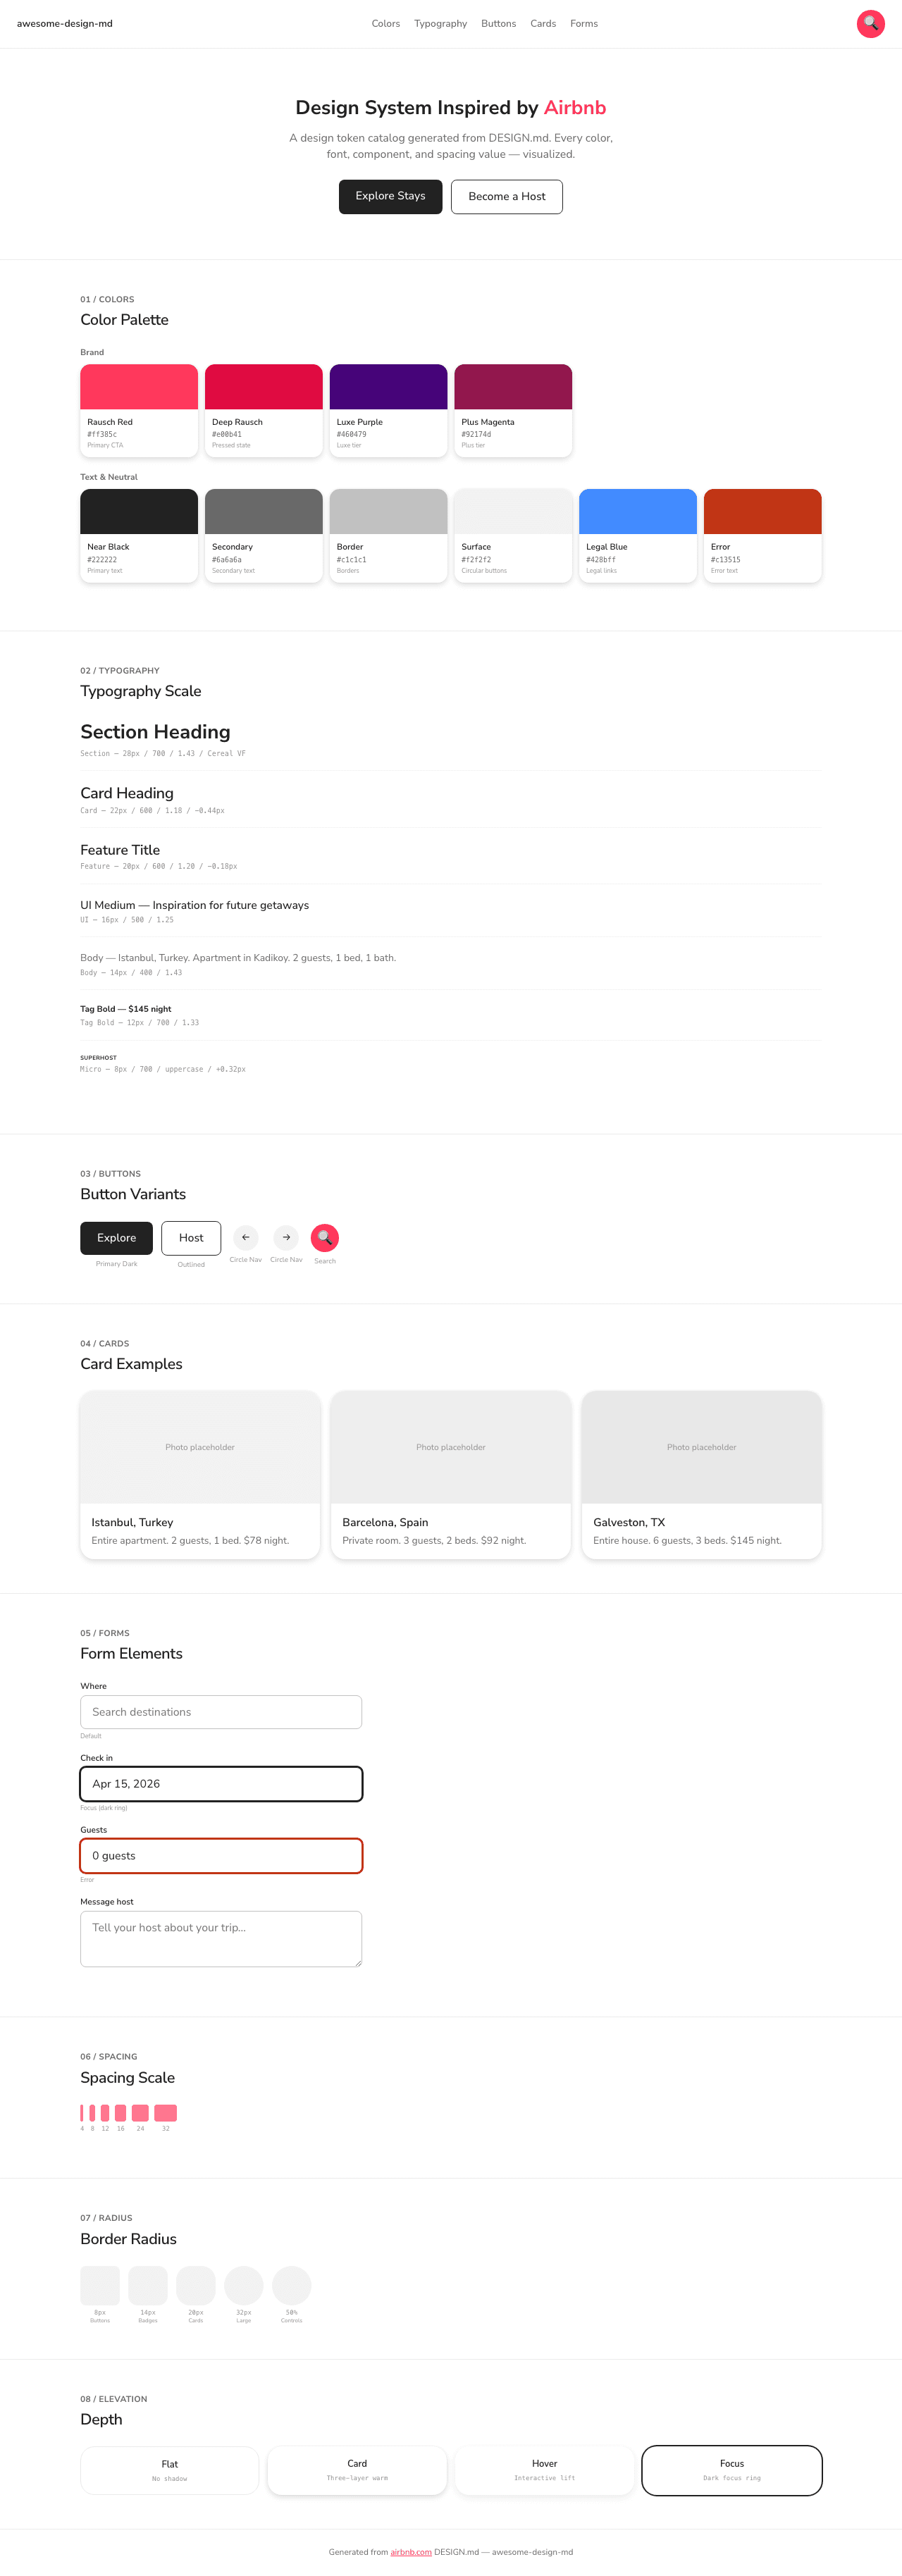Viewport: 902px width, 2576px height.
Task: Select the Deep Rausch color swatch
Action: [x=264, y=410]
